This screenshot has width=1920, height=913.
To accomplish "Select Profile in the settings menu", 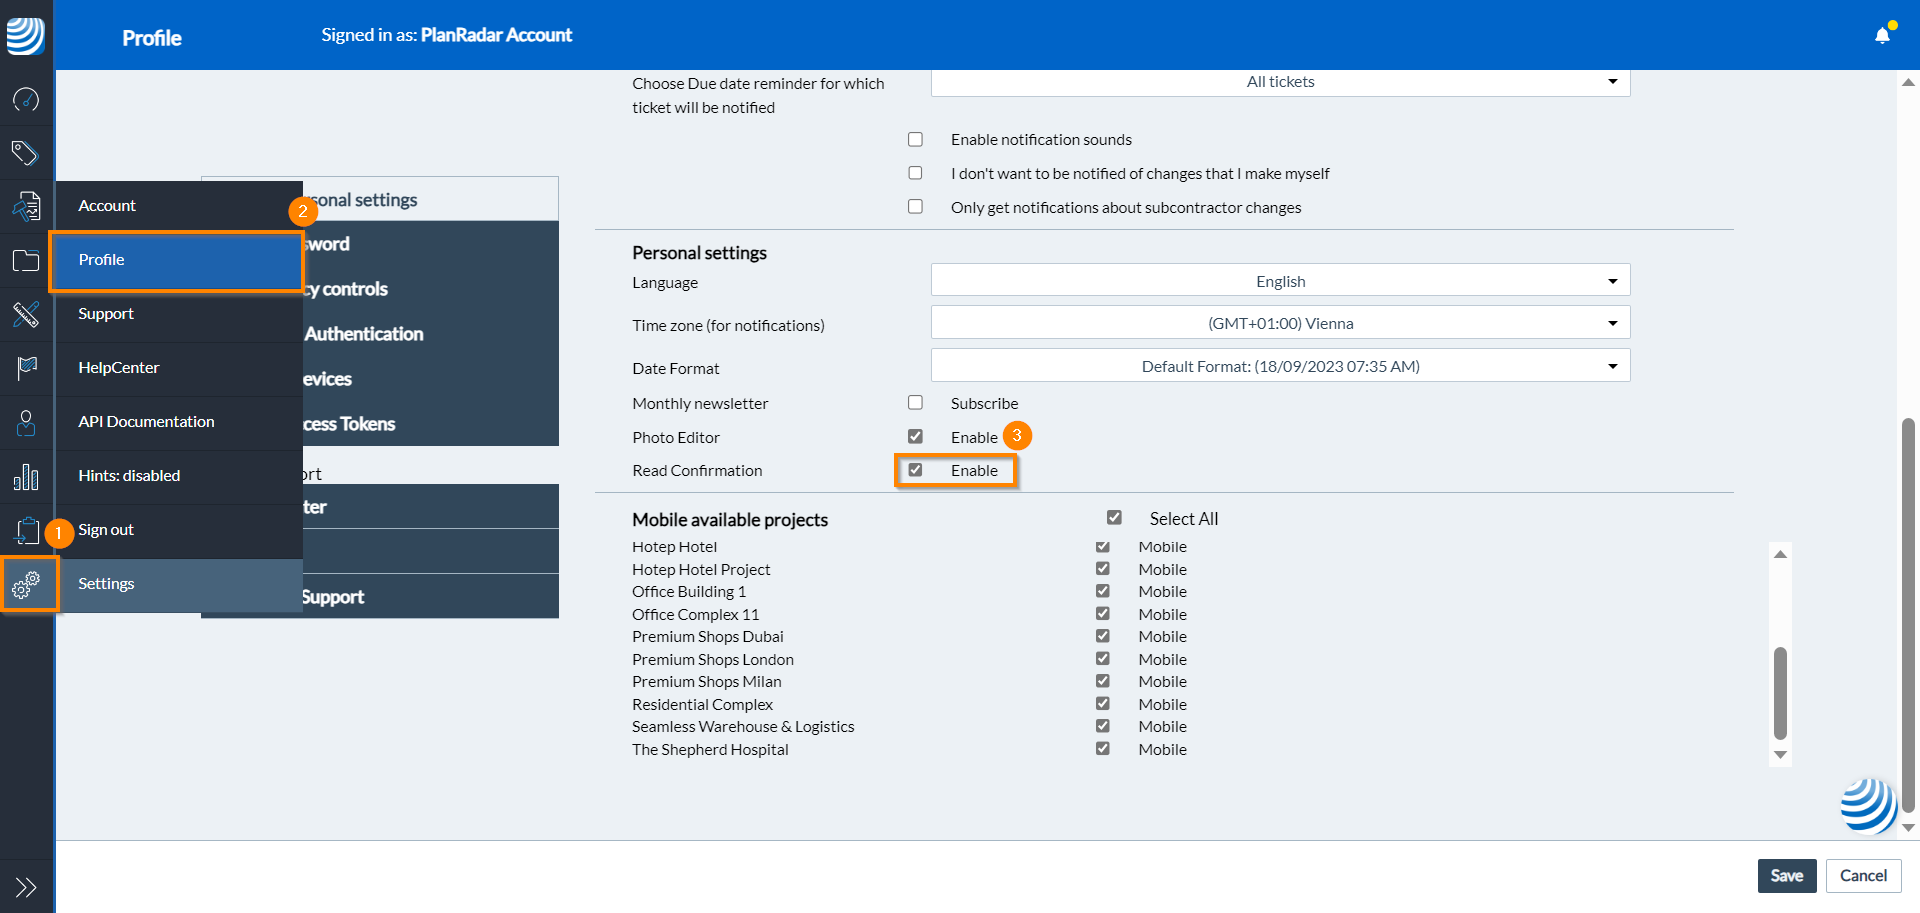I will 176,260.
